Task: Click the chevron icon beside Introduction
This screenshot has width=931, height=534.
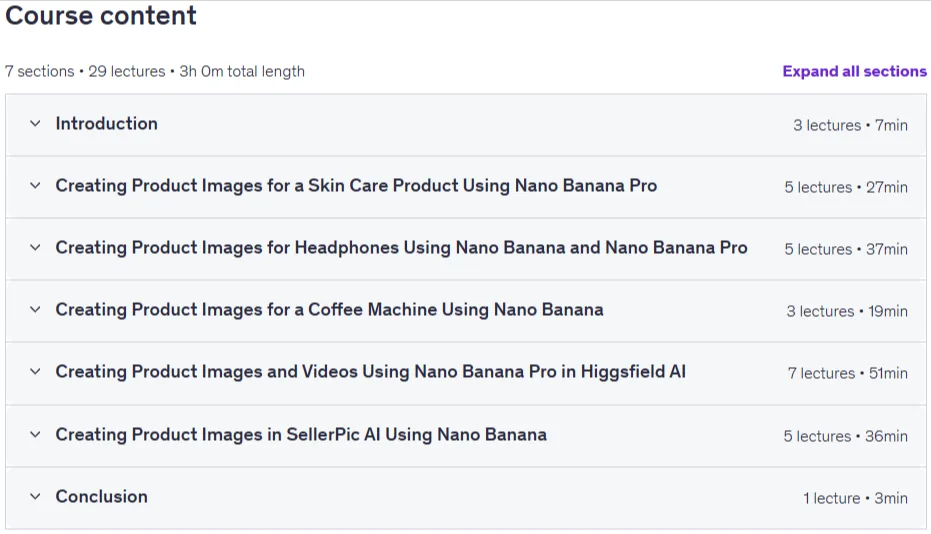Action: (x=35, y=124)
